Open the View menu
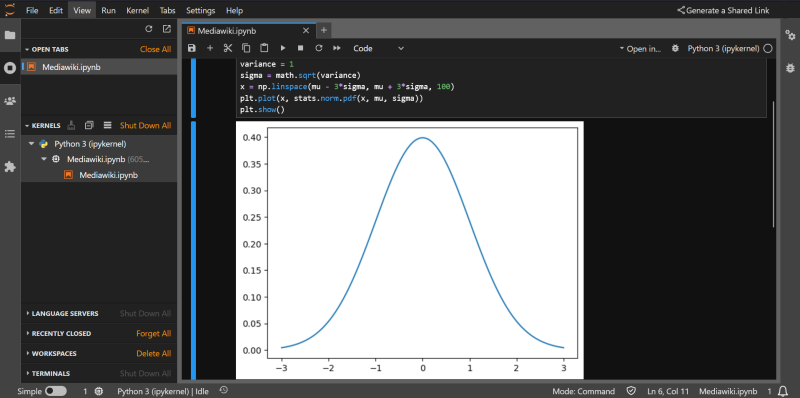The width and height of the screenshot is (800, 398). tap(82, 10)
